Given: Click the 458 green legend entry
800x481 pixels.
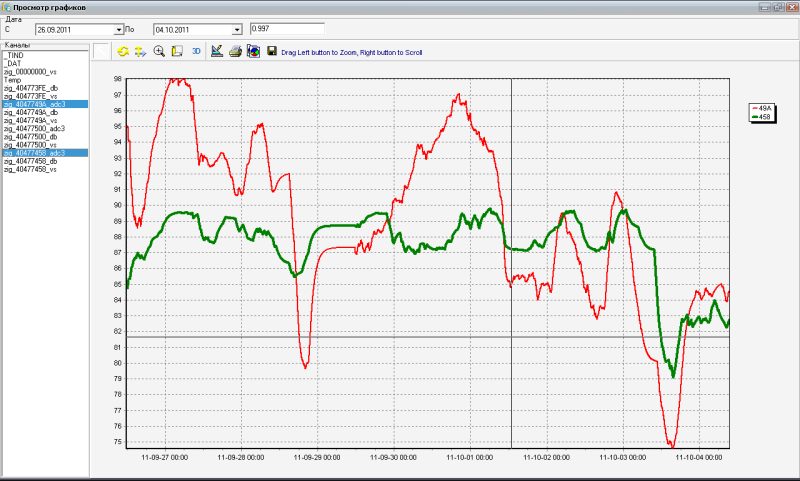Looking at the screenshot, I should click(762, 117).
